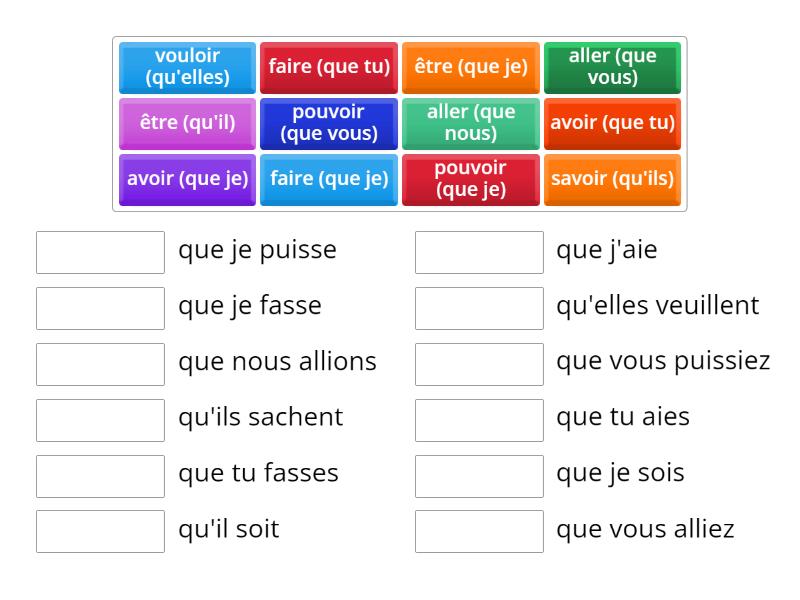Choose the 'avoir (que tu)' tile
Image resolution: width=800 pixels, height=600 pixels.
(x=612, y=123)
